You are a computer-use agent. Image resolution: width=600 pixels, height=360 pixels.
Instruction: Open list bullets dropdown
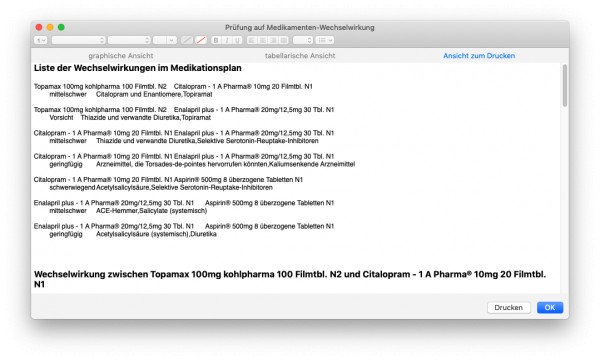[325, 40]
